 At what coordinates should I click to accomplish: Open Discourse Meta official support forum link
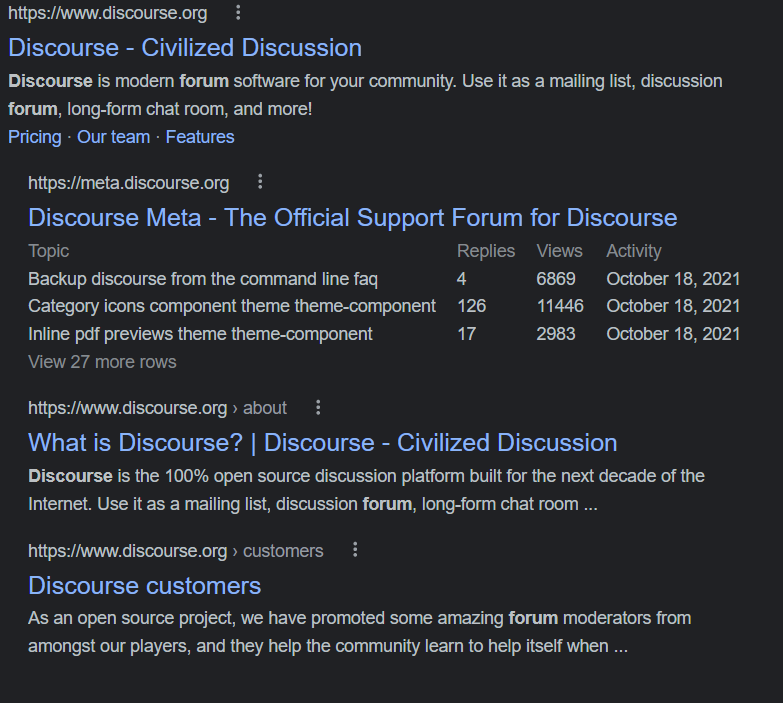(x=352, y=218)
